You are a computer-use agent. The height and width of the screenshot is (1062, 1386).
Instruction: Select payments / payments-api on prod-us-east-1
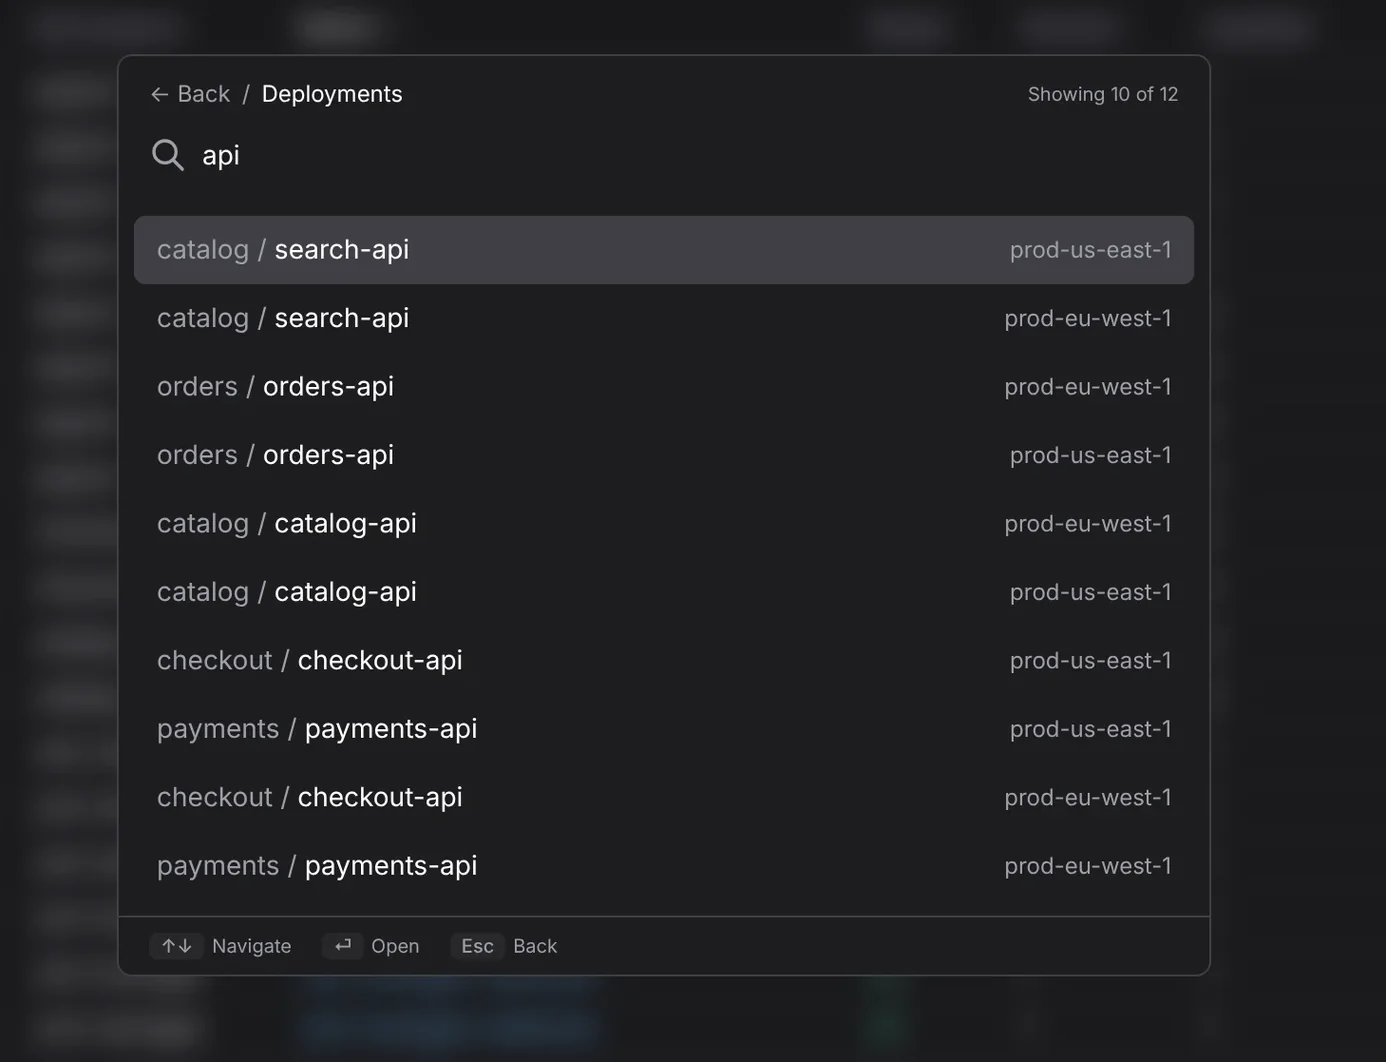coord(664,729)
